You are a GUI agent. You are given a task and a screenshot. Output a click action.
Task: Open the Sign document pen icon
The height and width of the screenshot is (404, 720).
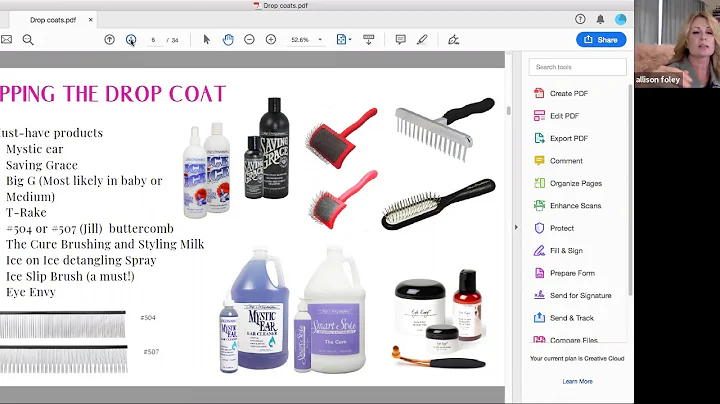tap(454, 40)
